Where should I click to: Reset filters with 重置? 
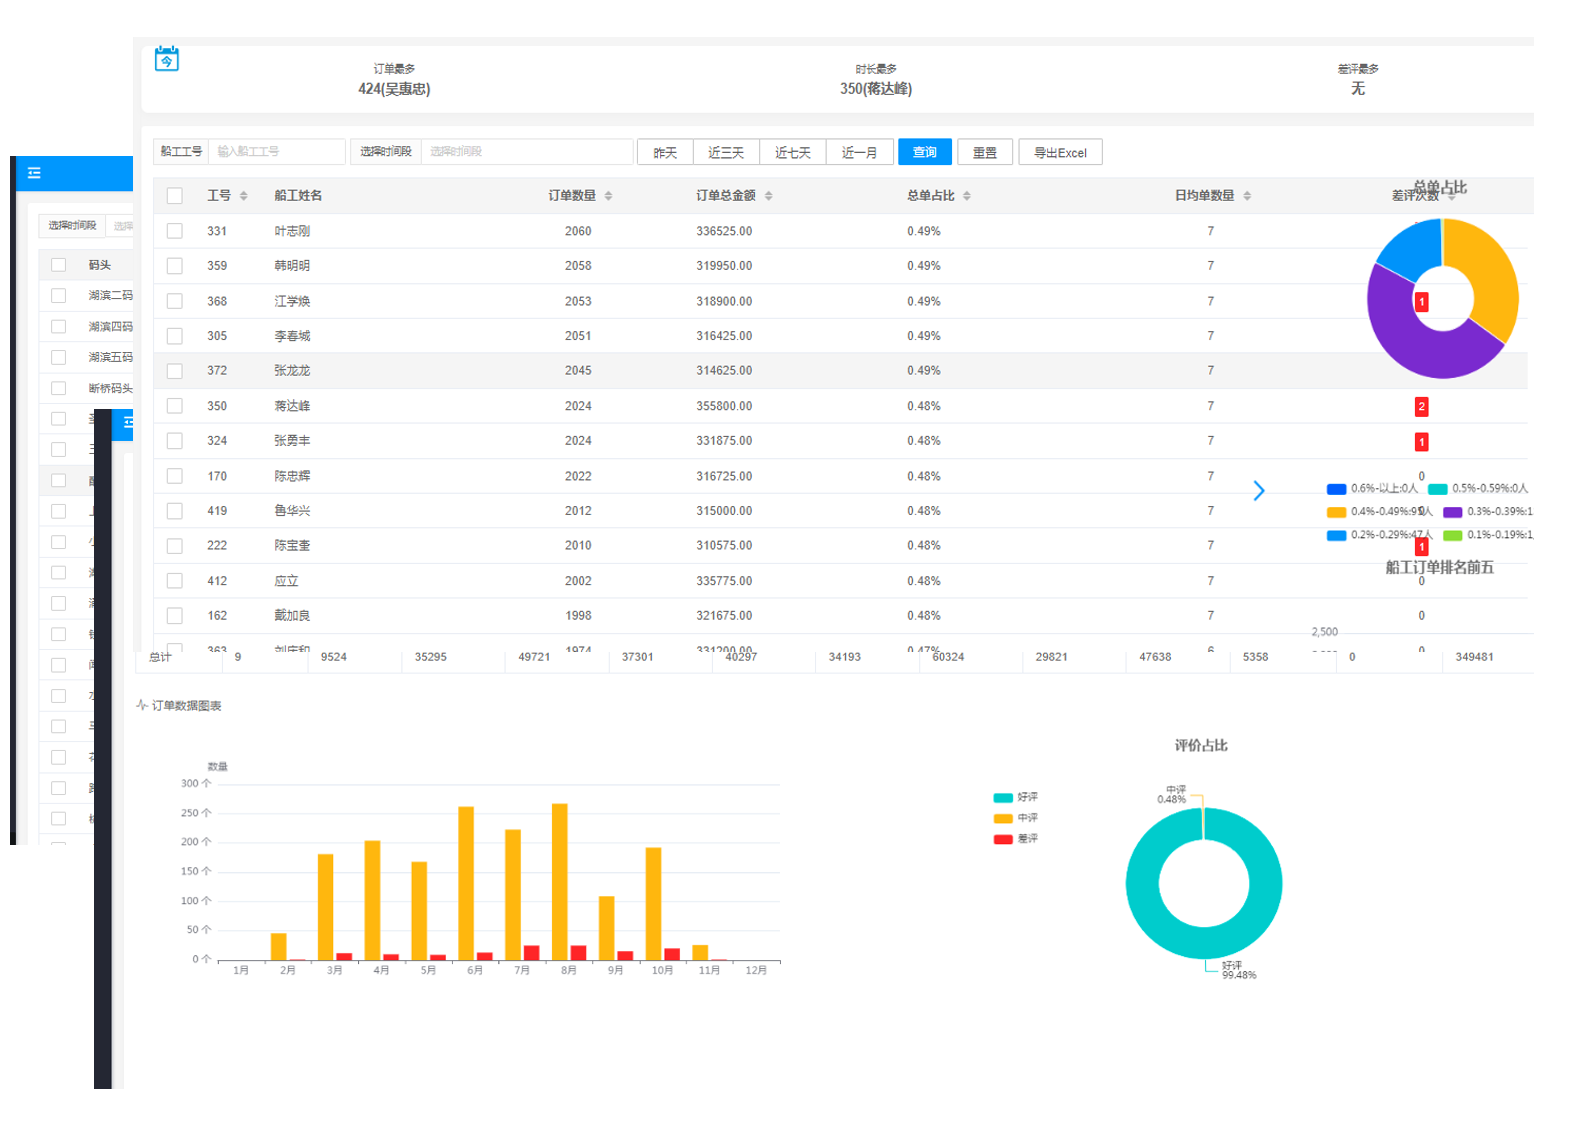coord(985,152)
